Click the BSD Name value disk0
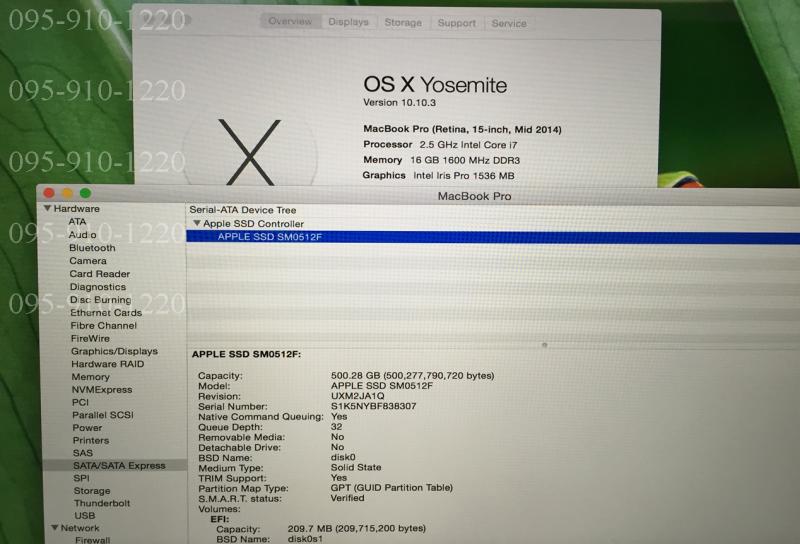 [343, 457]
